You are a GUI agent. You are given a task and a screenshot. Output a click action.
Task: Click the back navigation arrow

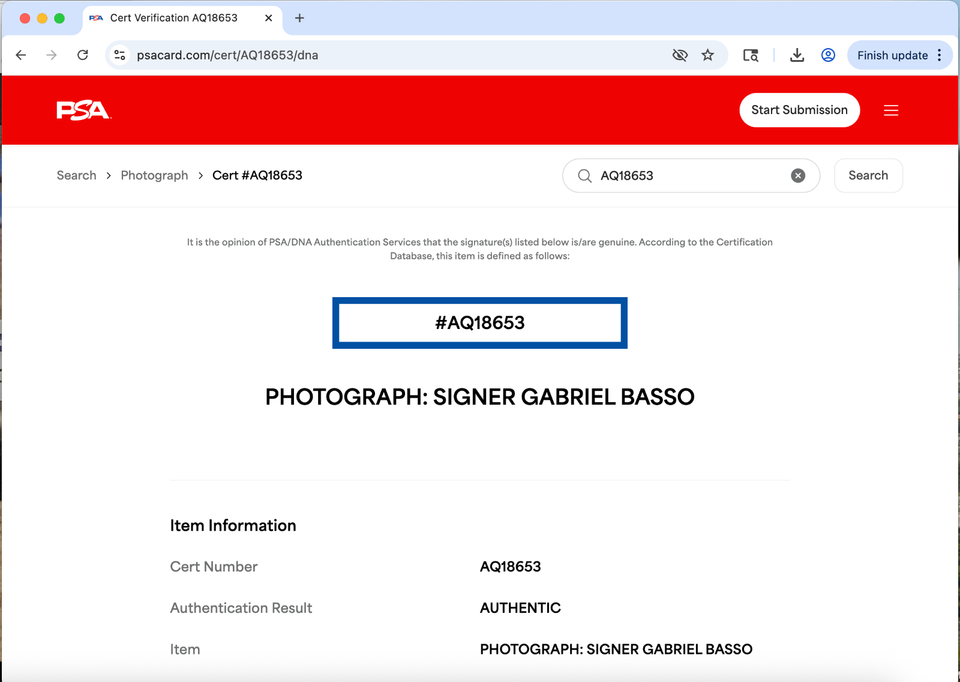[21, 55]
